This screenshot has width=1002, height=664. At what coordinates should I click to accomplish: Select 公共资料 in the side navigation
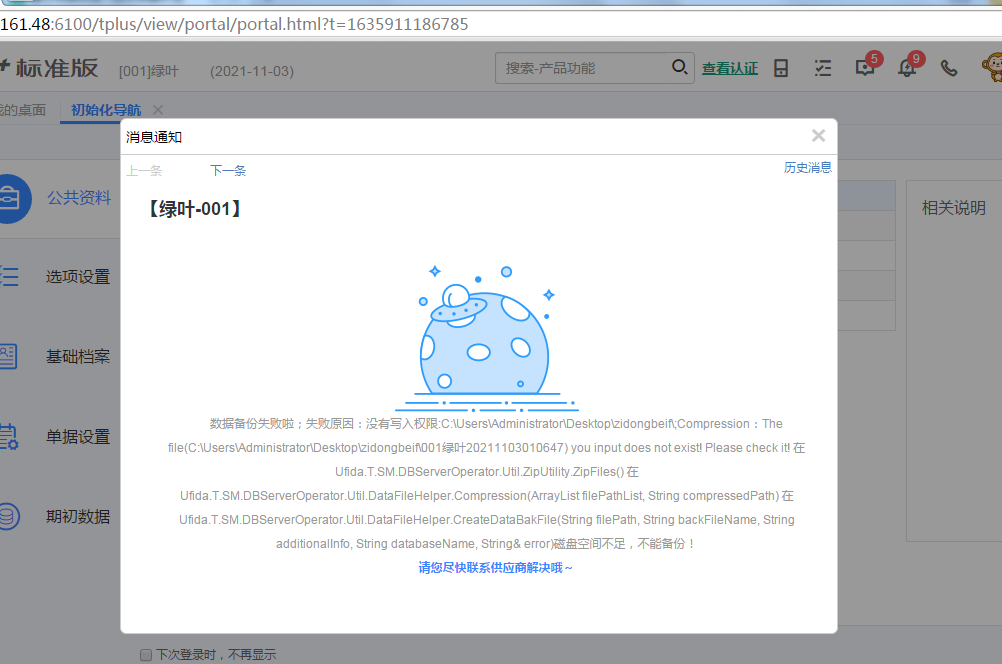[x=79, y=198]
